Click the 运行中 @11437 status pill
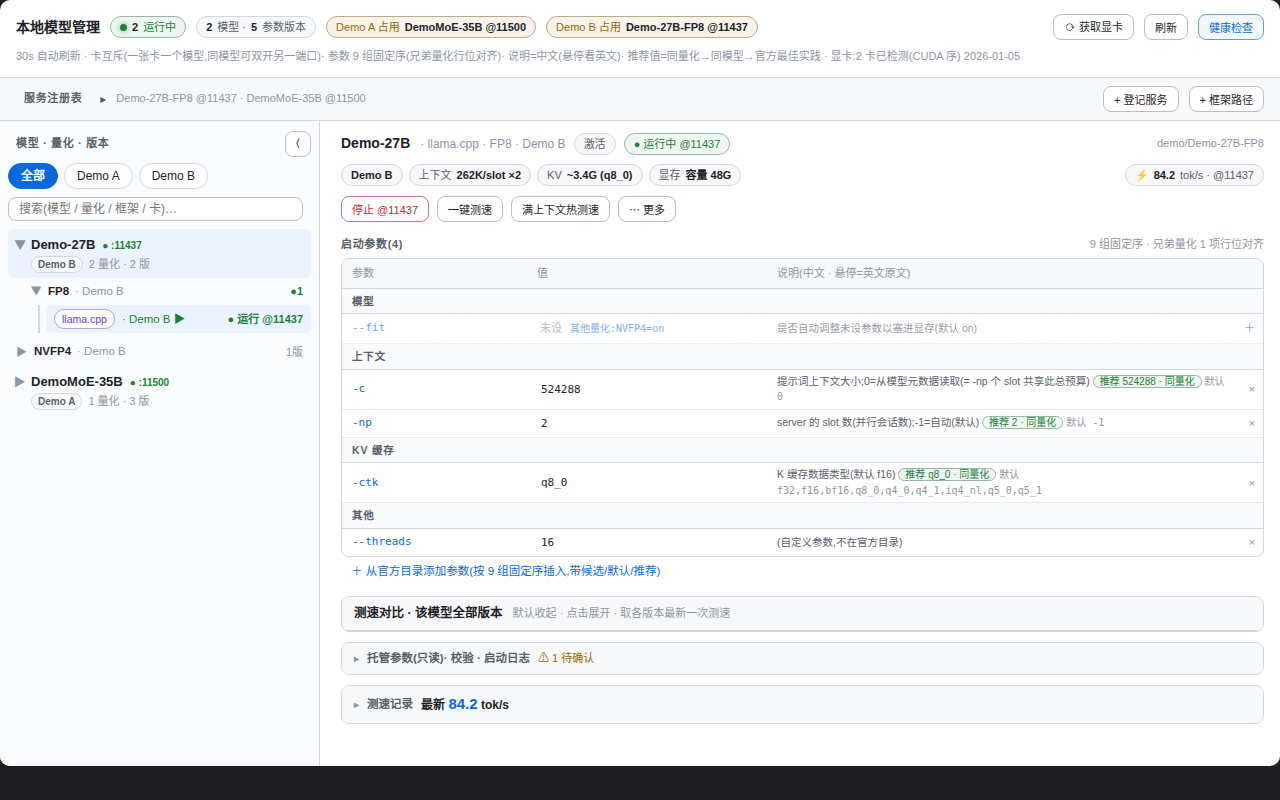The width and height of the screenshot is (1280, 800). tap(677, 144)
